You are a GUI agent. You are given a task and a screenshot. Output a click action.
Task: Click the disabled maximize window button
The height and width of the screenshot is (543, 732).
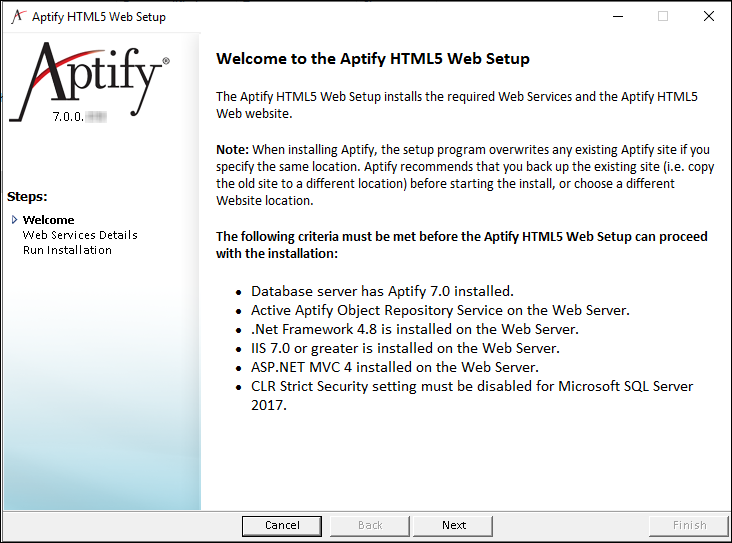(663, 16)
